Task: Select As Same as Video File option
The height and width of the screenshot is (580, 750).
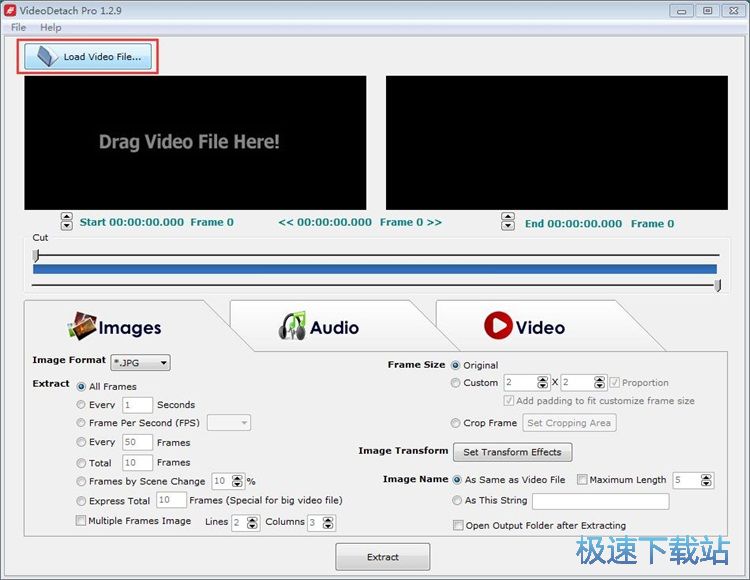Action: point(457,480)
